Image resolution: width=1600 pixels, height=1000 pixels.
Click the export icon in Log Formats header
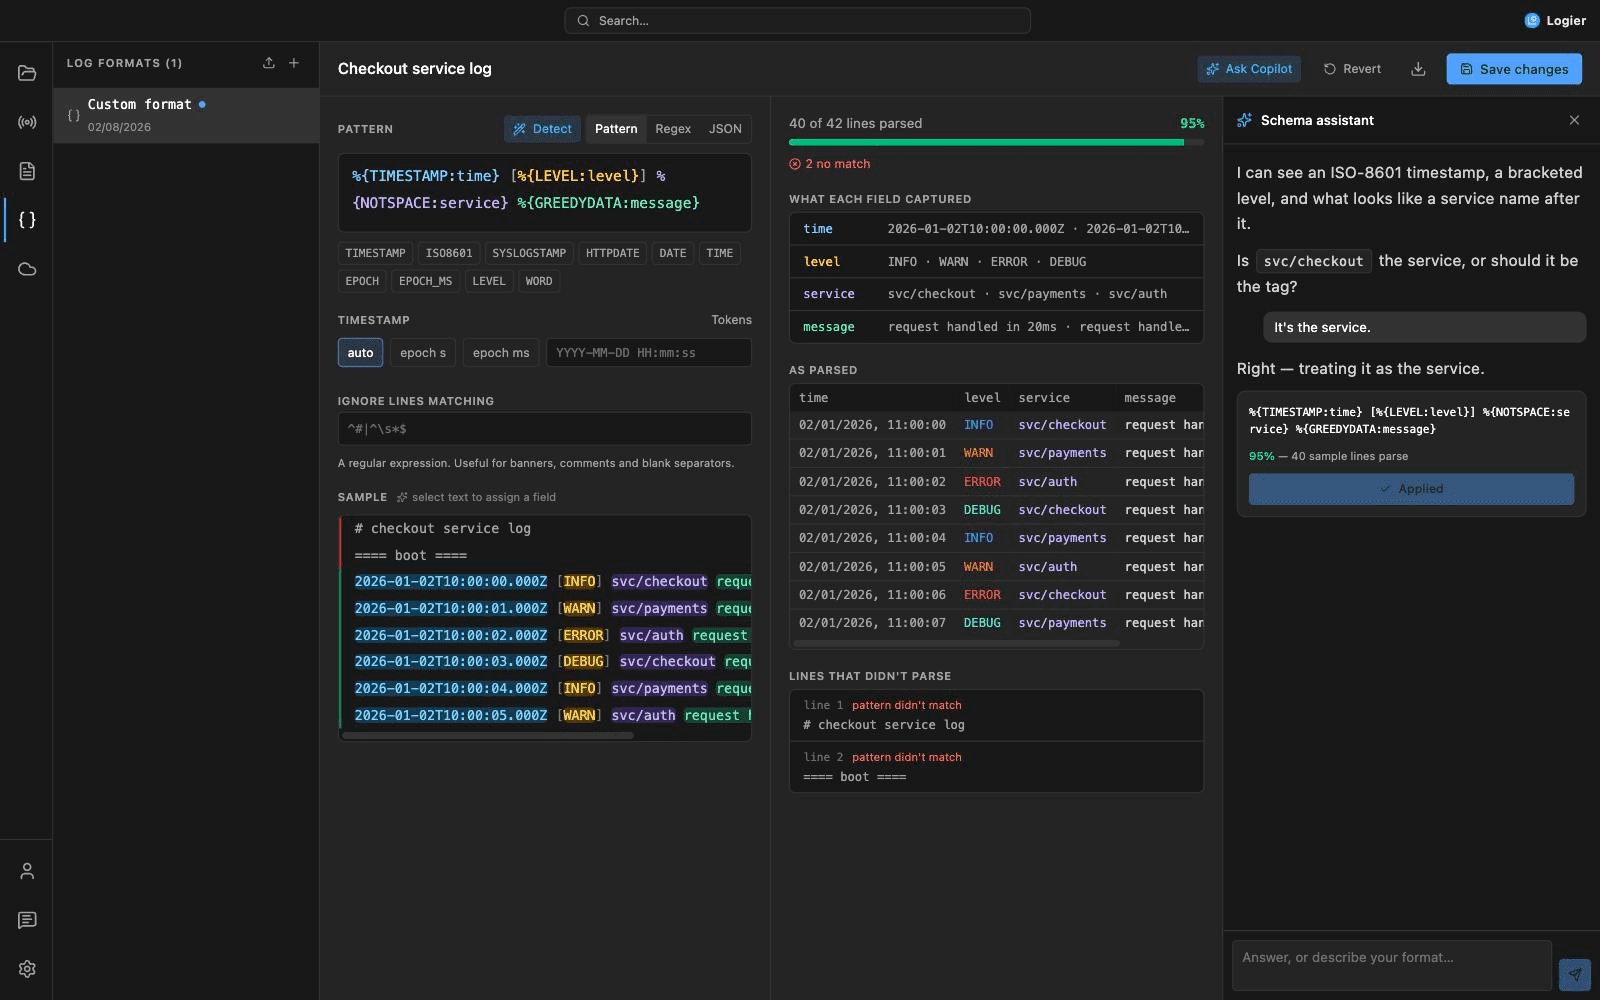(269, 63)
